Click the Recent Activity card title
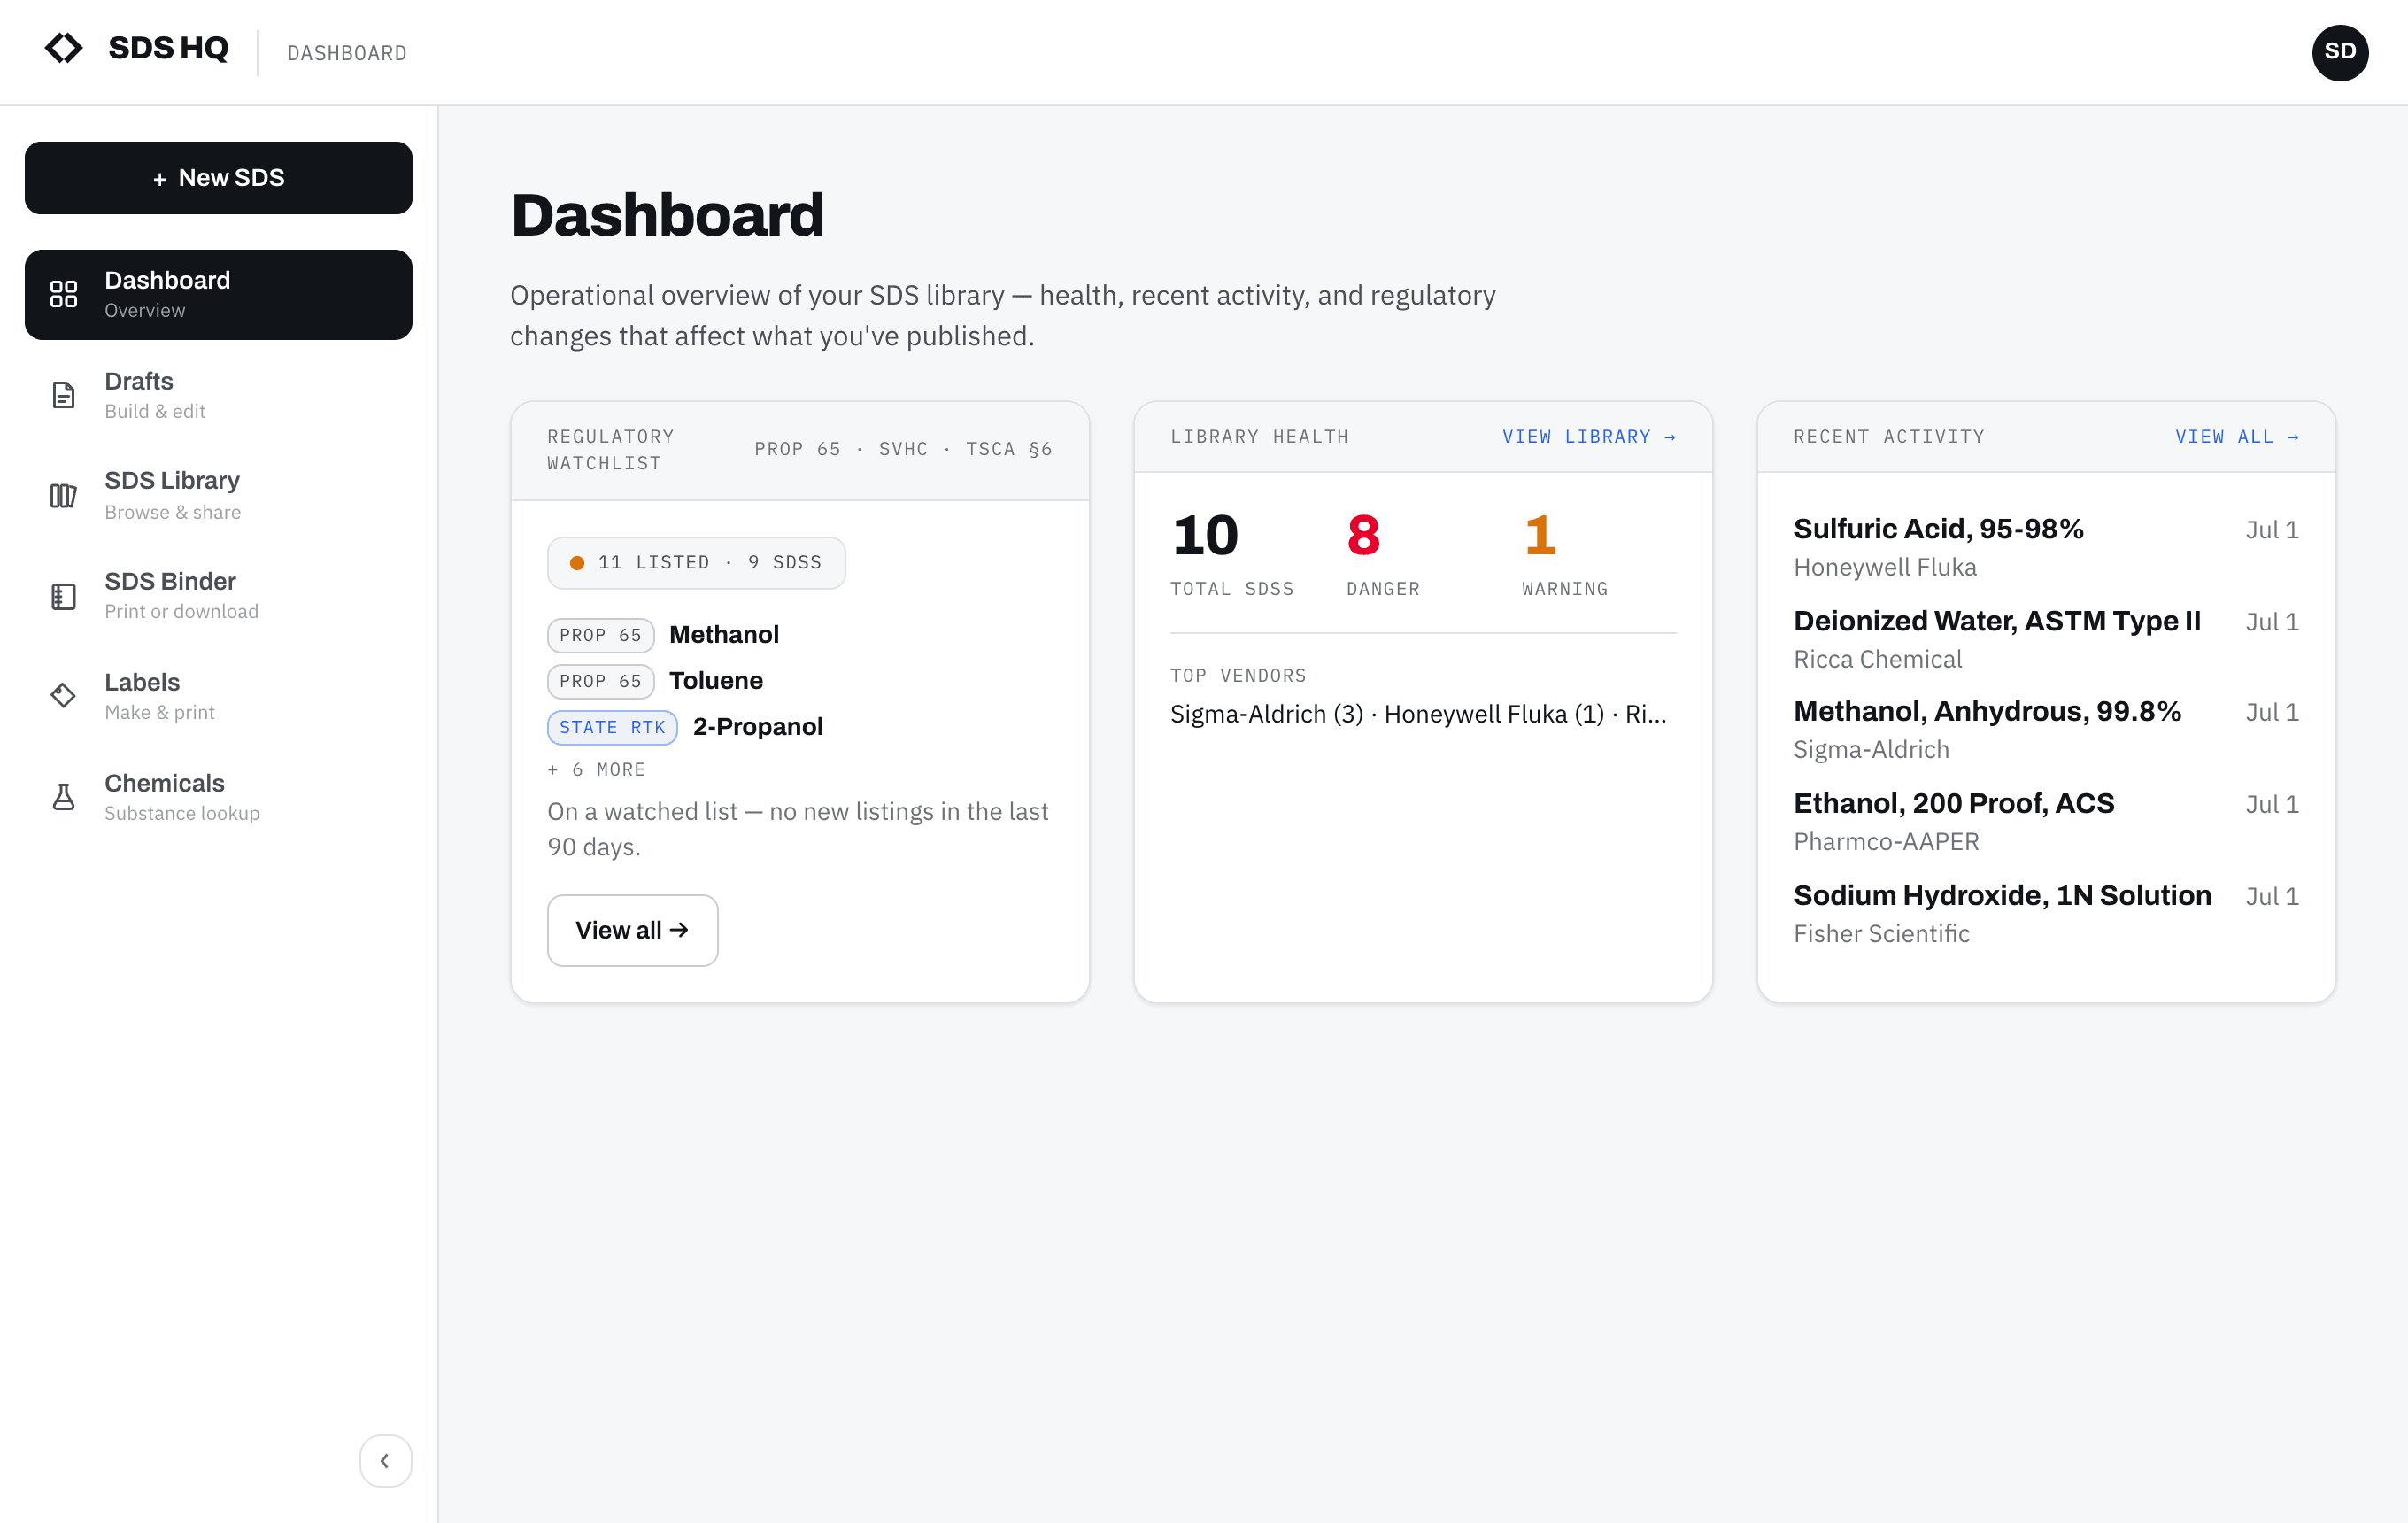This screenshot has height=1523, width=2408. tap(1889, 437)
